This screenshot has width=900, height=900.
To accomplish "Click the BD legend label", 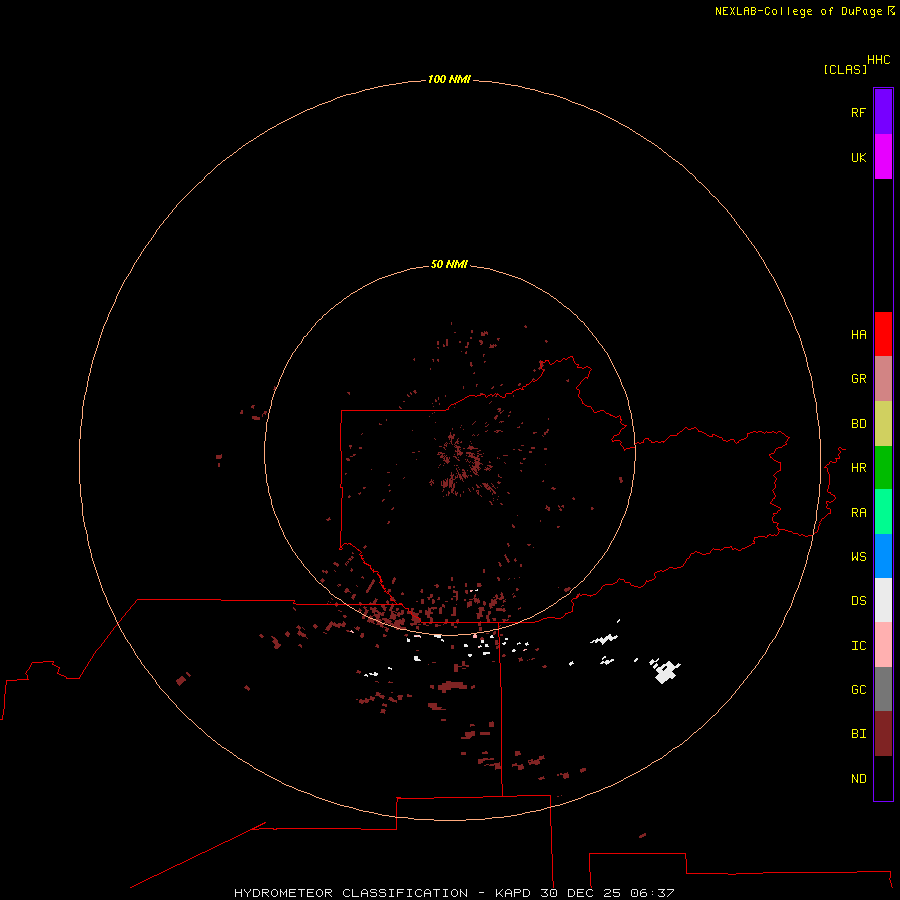I will click(x=858, y=424).
